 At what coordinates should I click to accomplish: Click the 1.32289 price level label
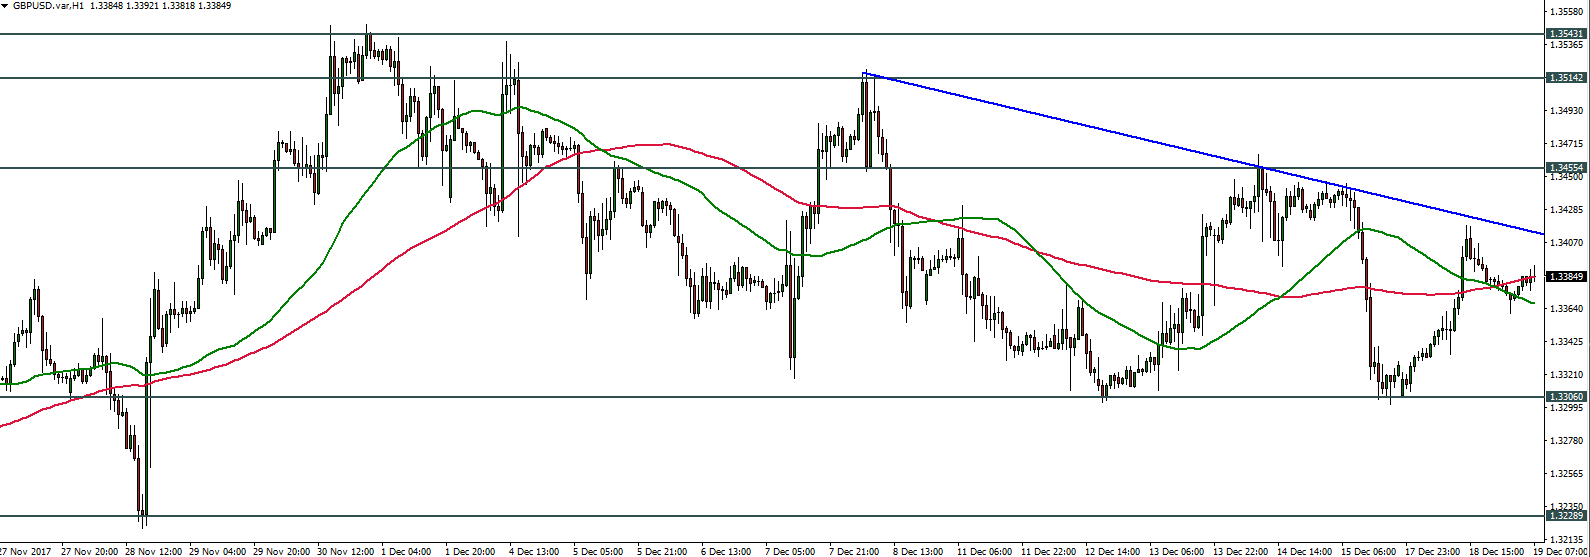pyautogui.click(x=1565, y=516)
